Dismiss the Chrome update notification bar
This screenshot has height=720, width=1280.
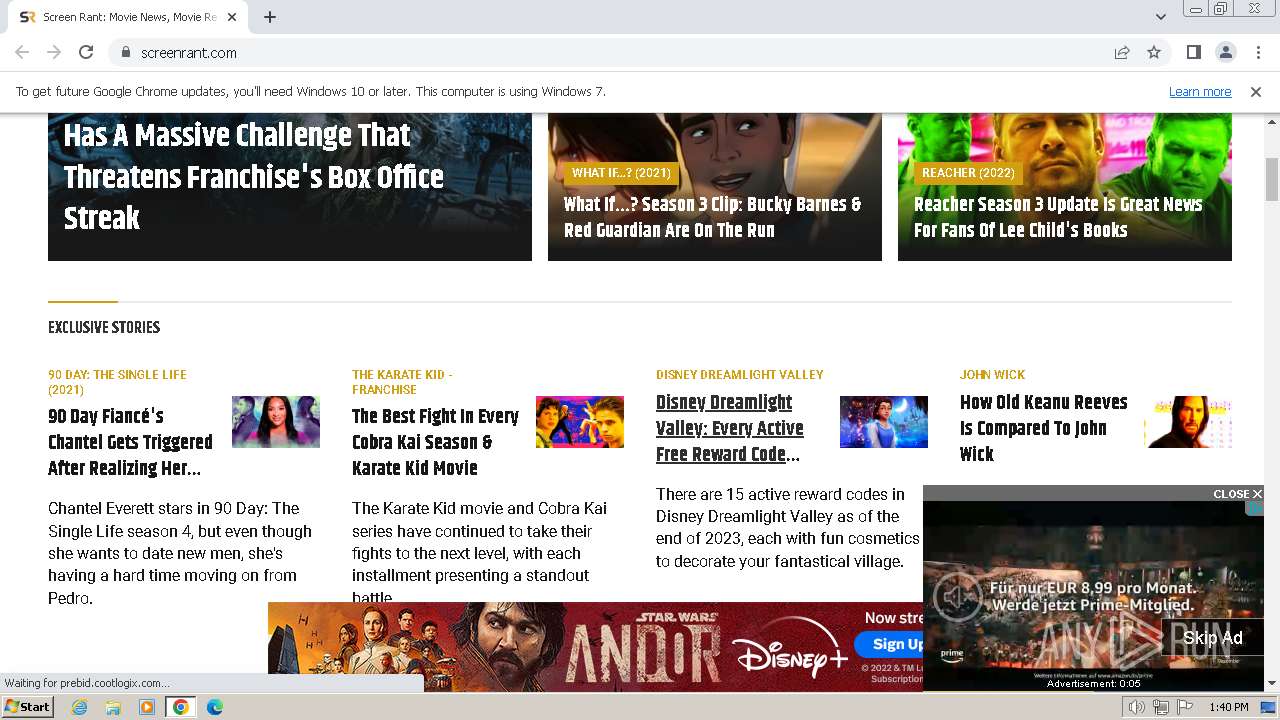[1256, 91]
